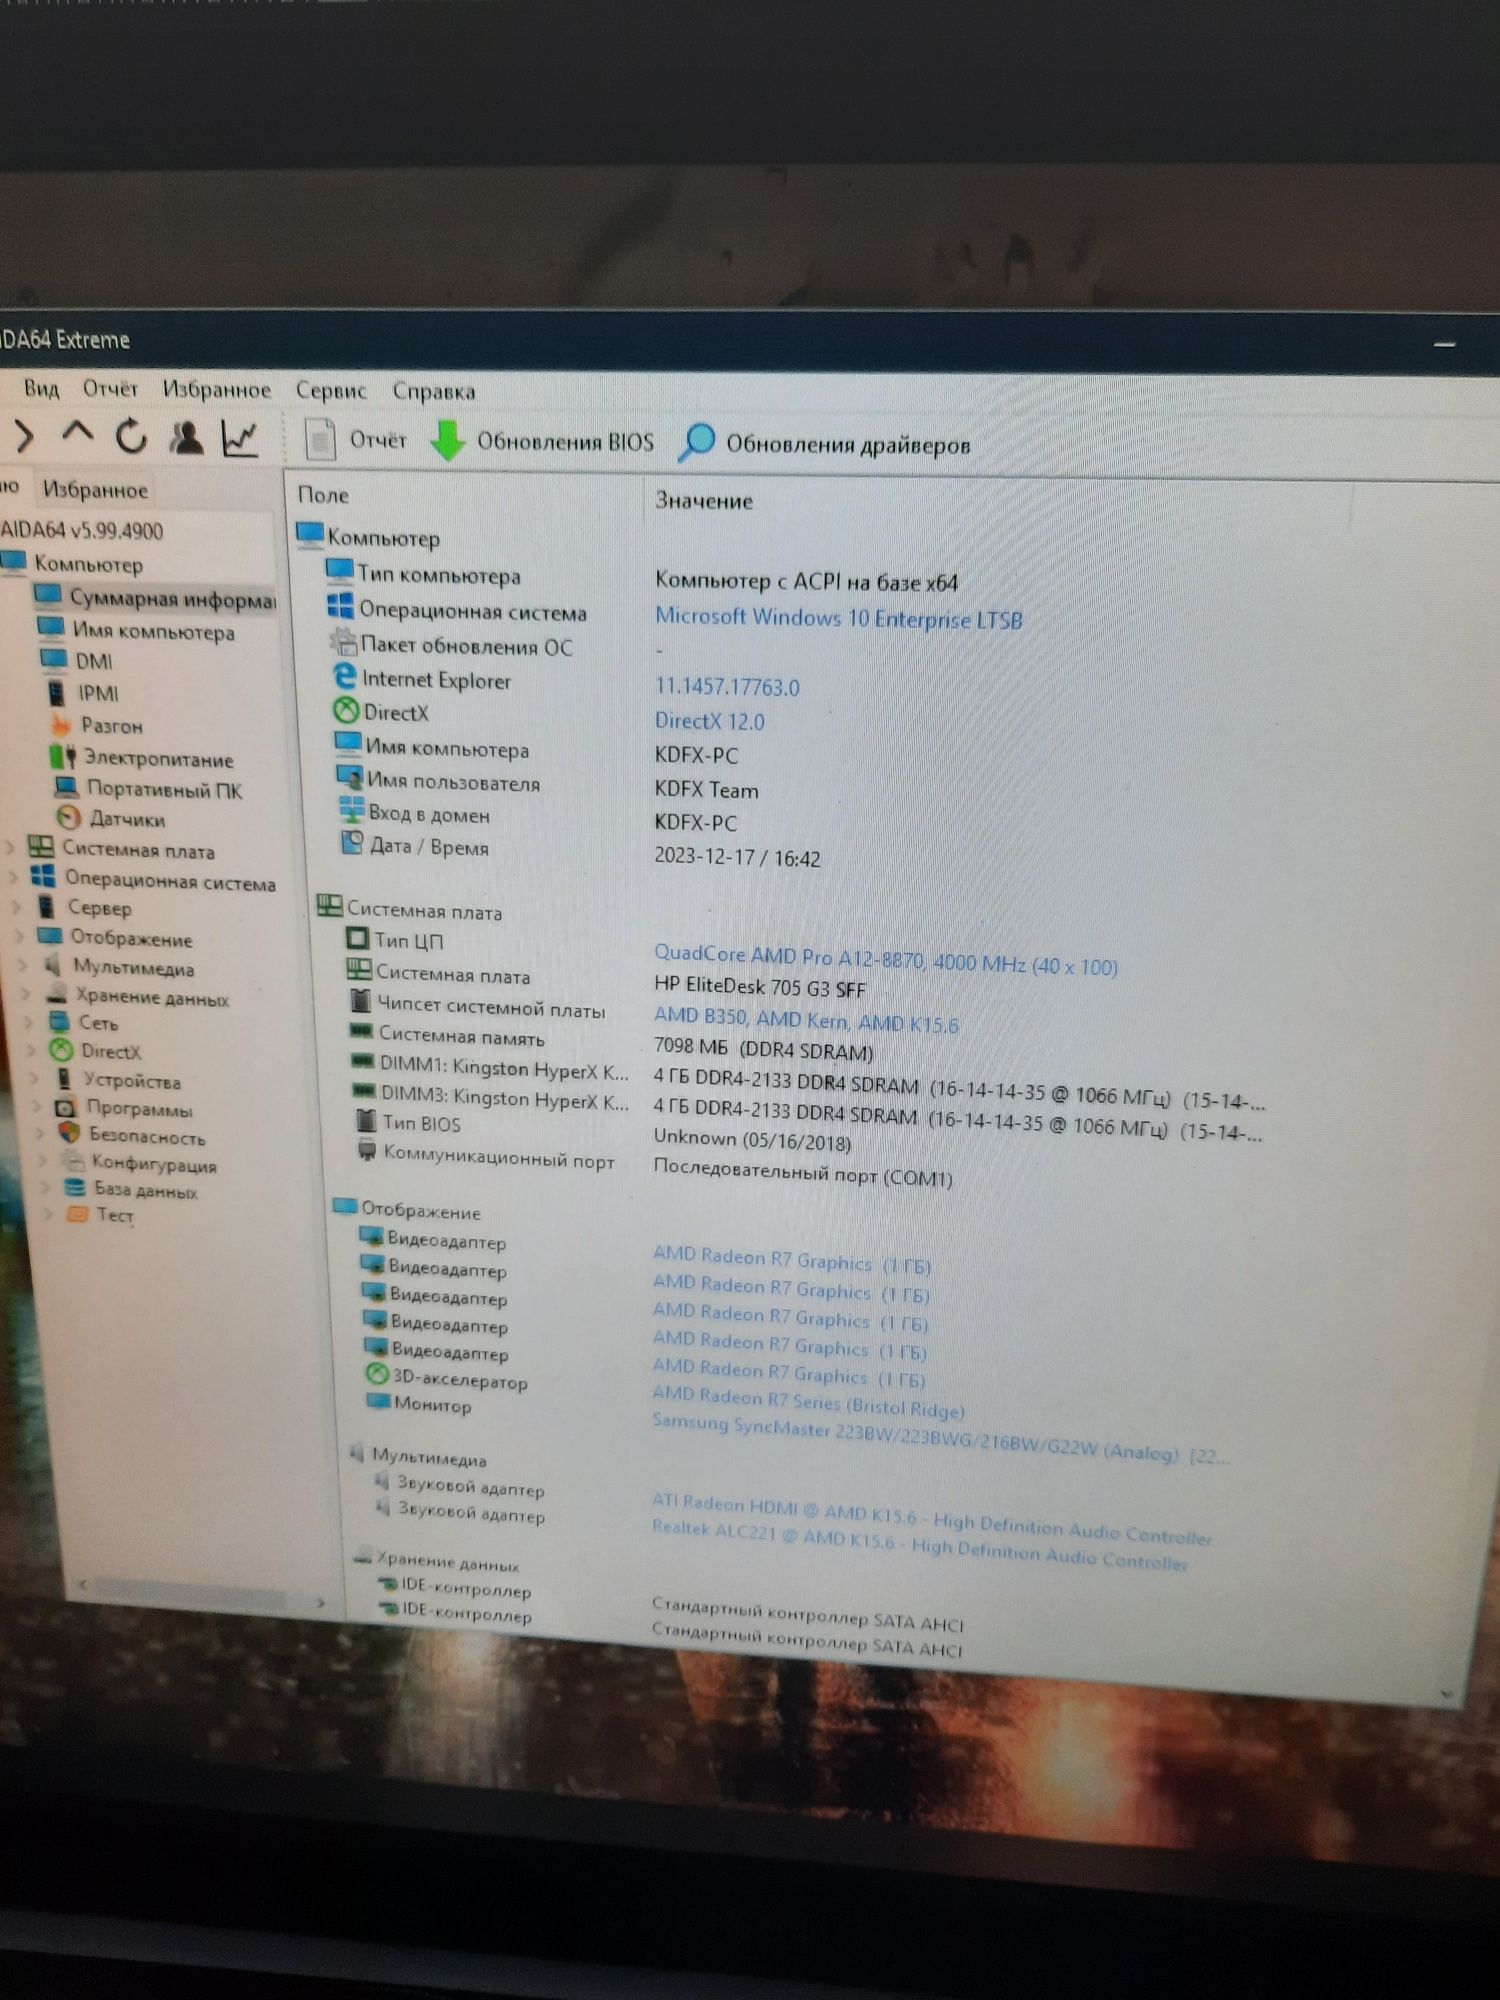Select the IPMI tree item
Viewport: 1500px width, 2000px height.
pyautogui.click(x=84, y=693)
